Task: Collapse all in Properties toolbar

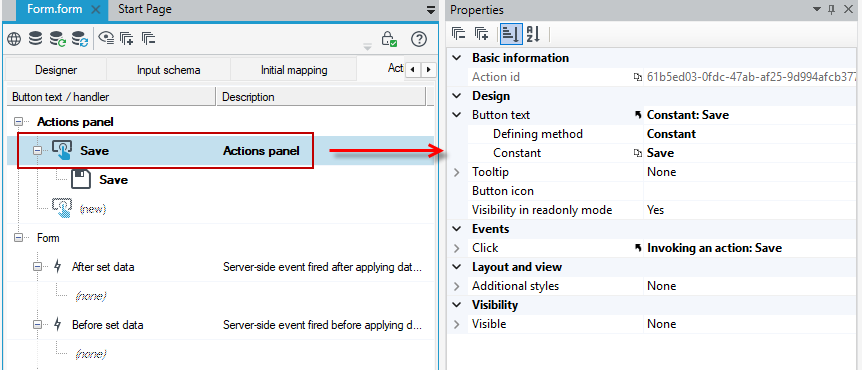Action: click(459, 34)
